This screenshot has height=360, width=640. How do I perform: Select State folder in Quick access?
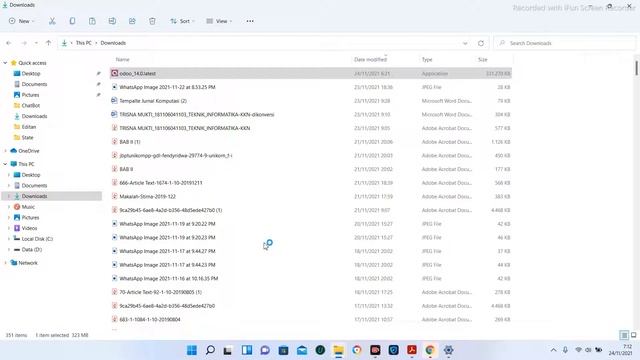(27, 137)
